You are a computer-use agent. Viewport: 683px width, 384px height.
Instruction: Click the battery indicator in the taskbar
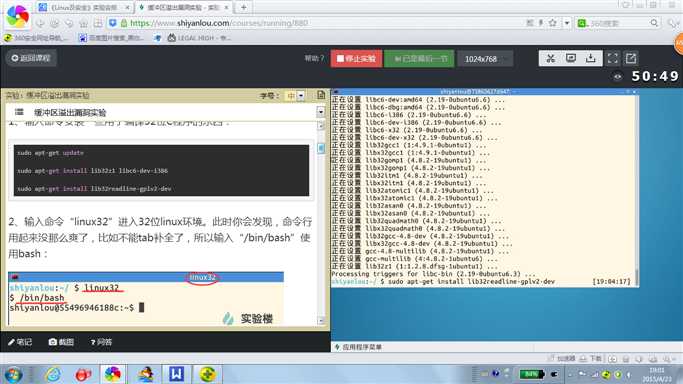531,374
